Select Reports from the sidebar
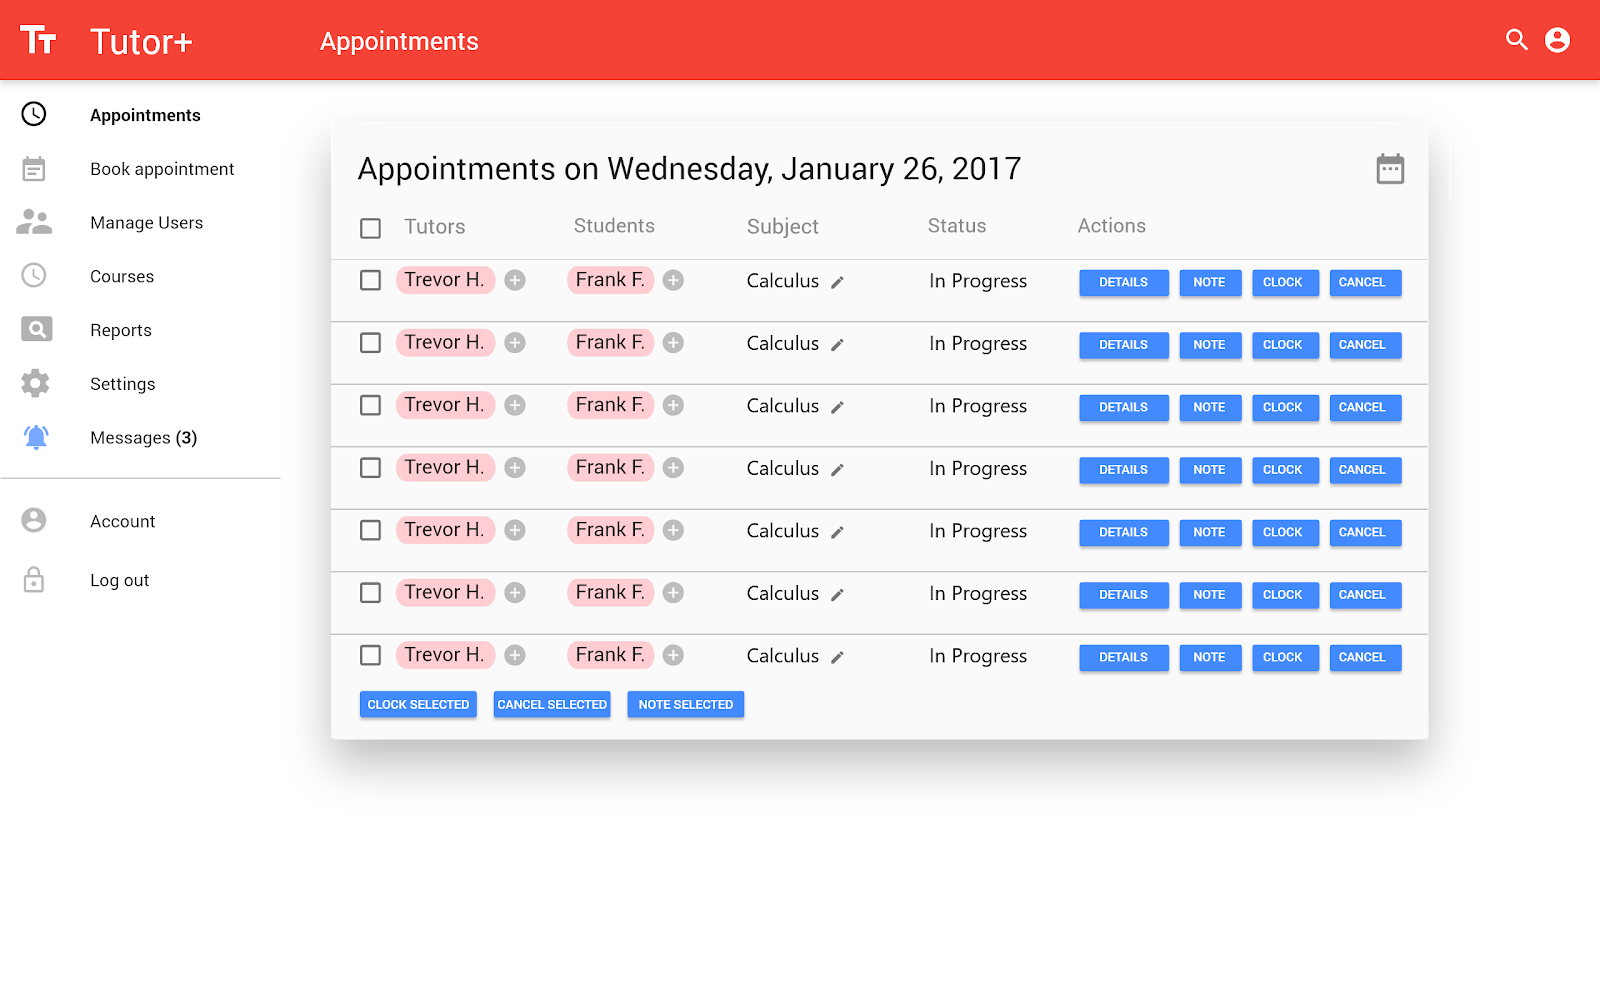Image resolution: width=1600 pixels, height=1000 pixels. point(121,330)
